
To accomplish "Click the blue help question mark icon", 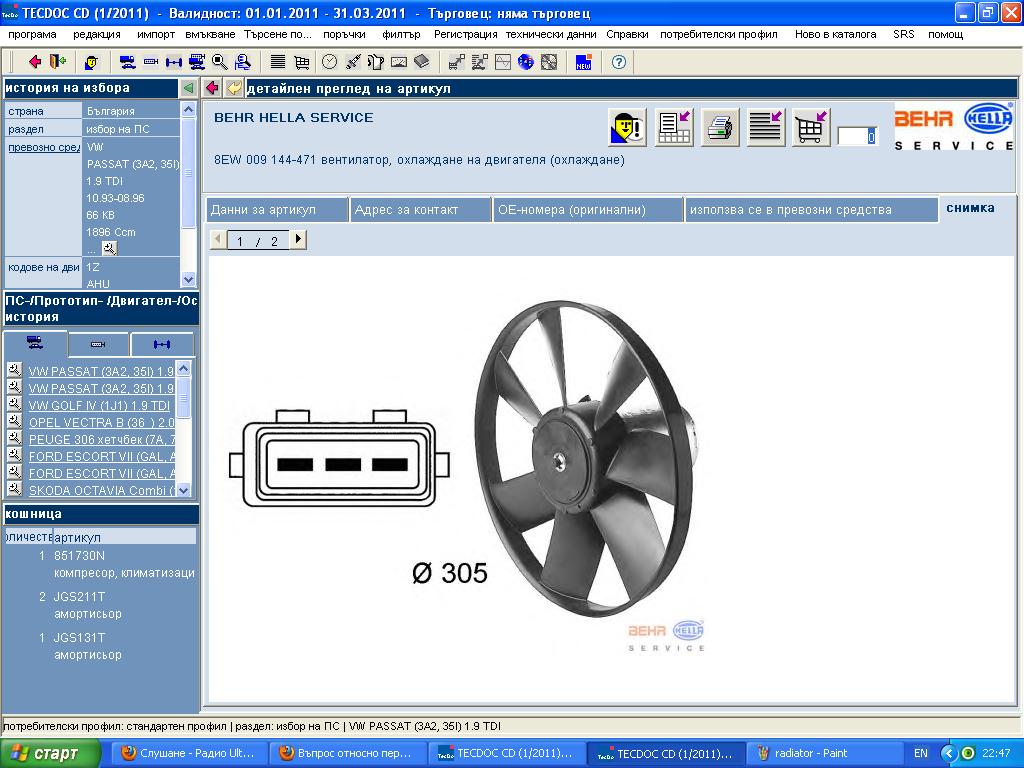I will [619, 62].
